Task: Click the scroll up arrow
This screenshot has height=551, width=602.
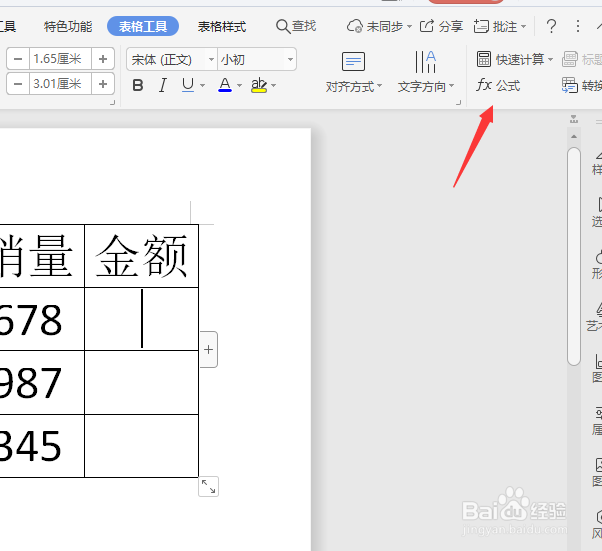Action: pyautogui.click(x=574, y=136)
